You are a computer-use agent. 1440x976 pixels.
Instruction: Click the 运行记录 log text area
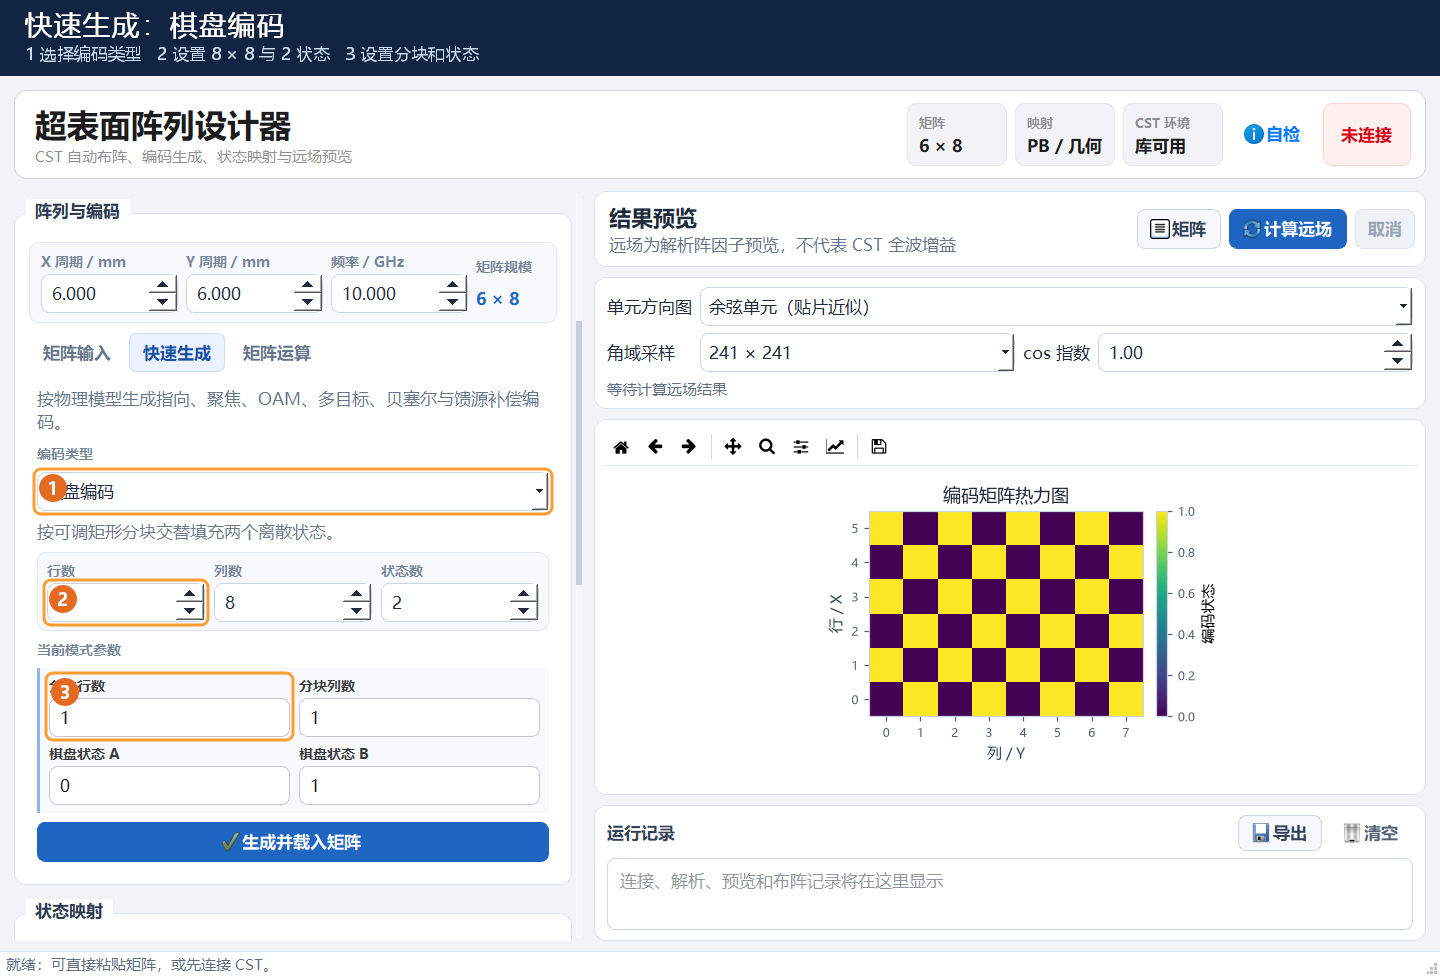click(x=1009, y=893)
